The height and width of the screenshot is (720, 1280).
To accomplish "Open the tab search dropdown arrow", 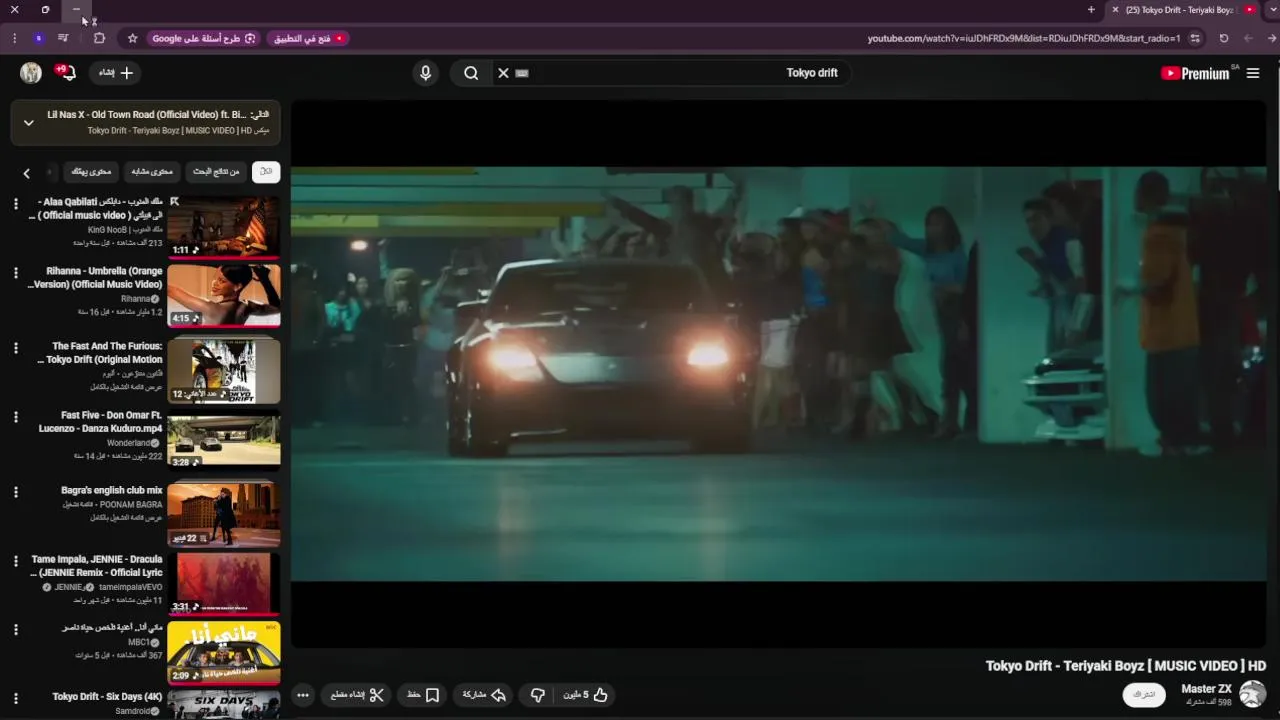I will click(x=1272, y=10).
